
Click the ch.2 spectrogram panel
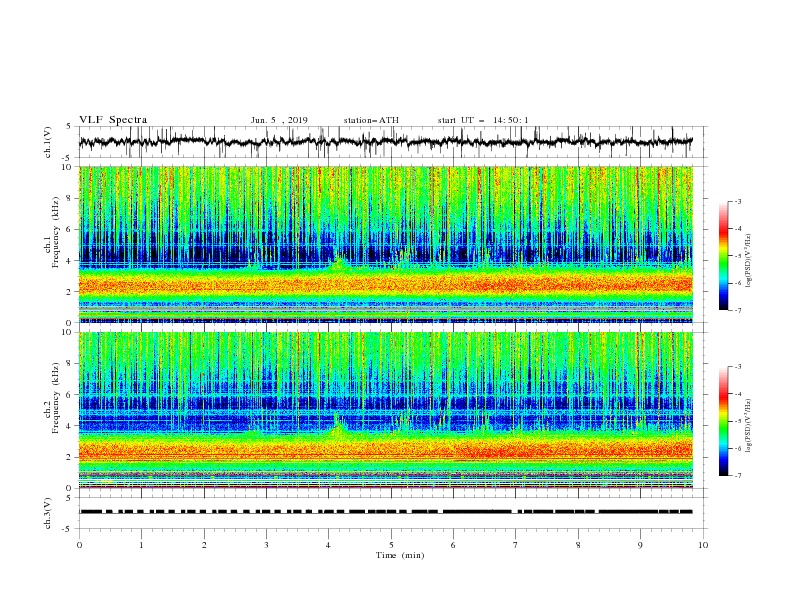tap(386, 410)
